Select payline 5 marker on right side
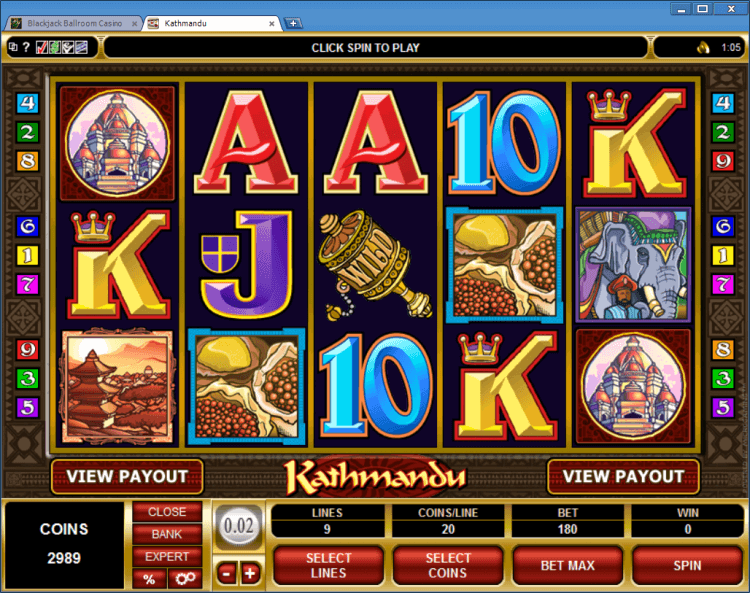 723,407
